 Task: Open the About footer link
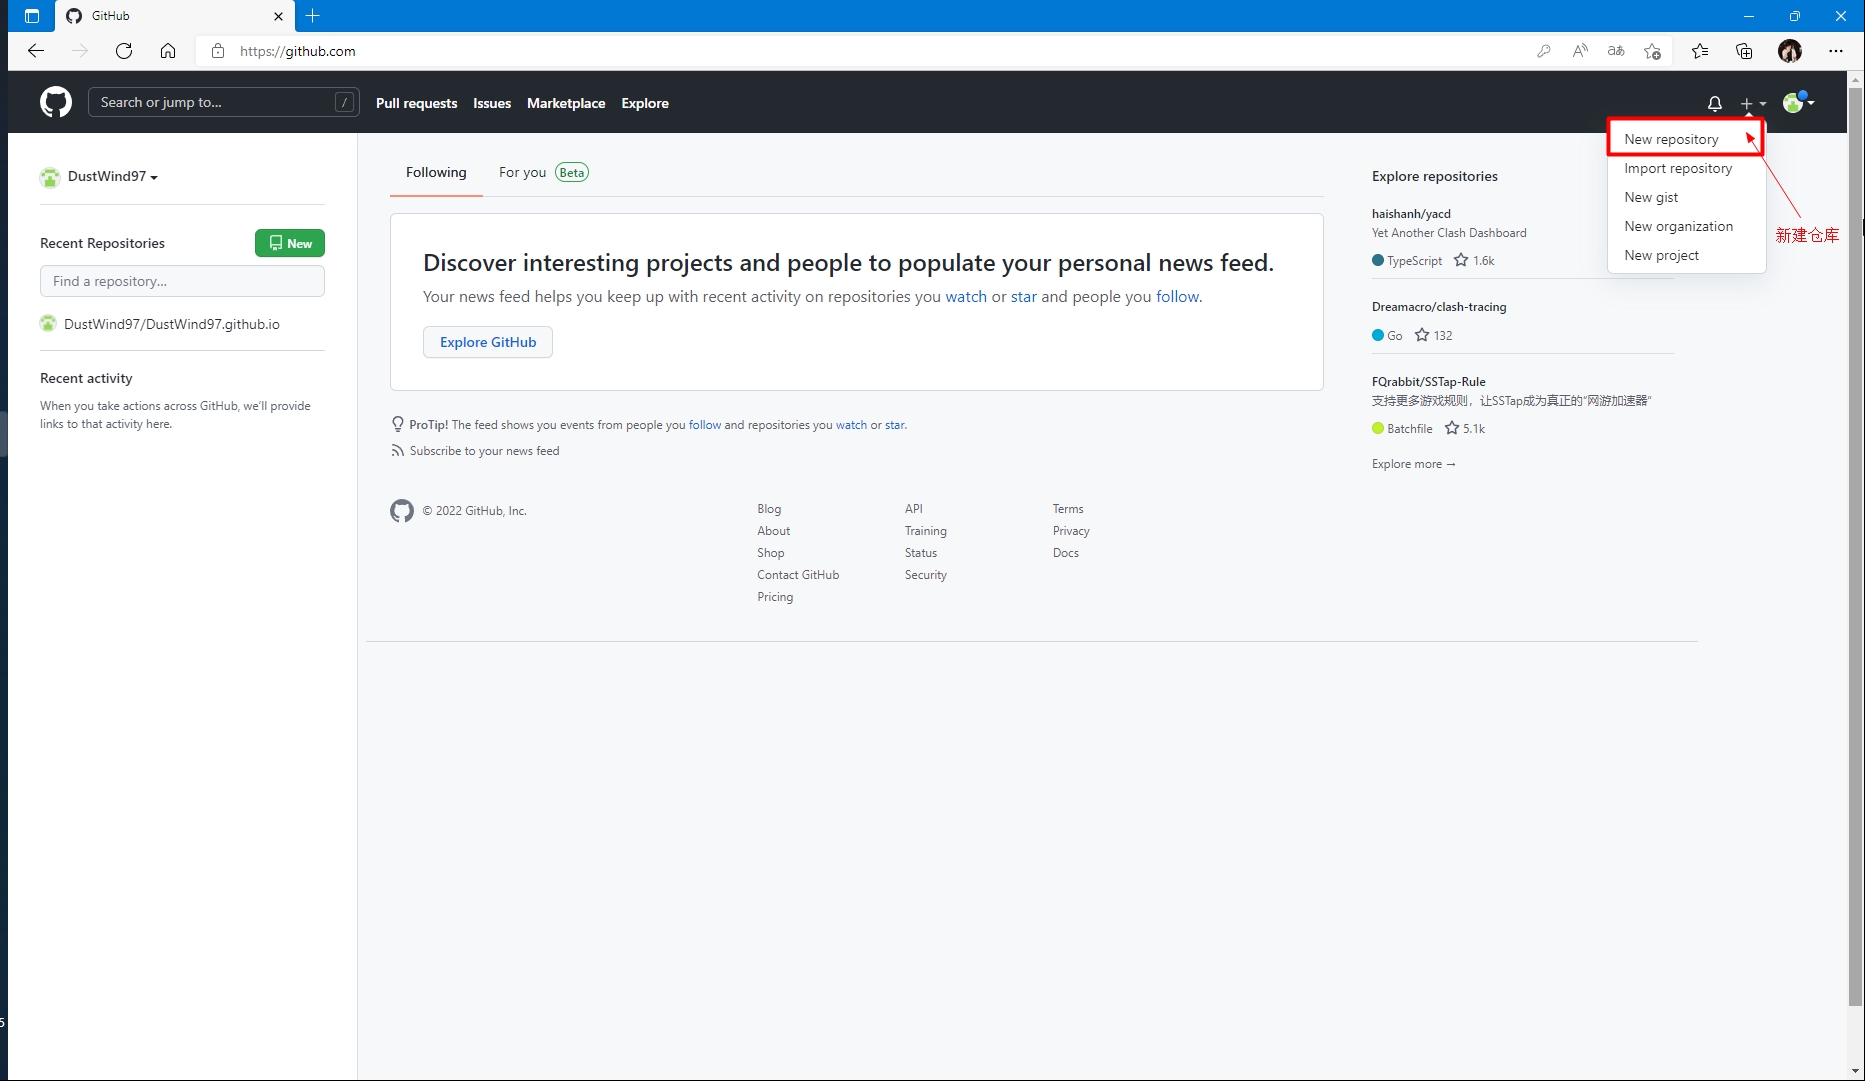(x=774, y=531)
